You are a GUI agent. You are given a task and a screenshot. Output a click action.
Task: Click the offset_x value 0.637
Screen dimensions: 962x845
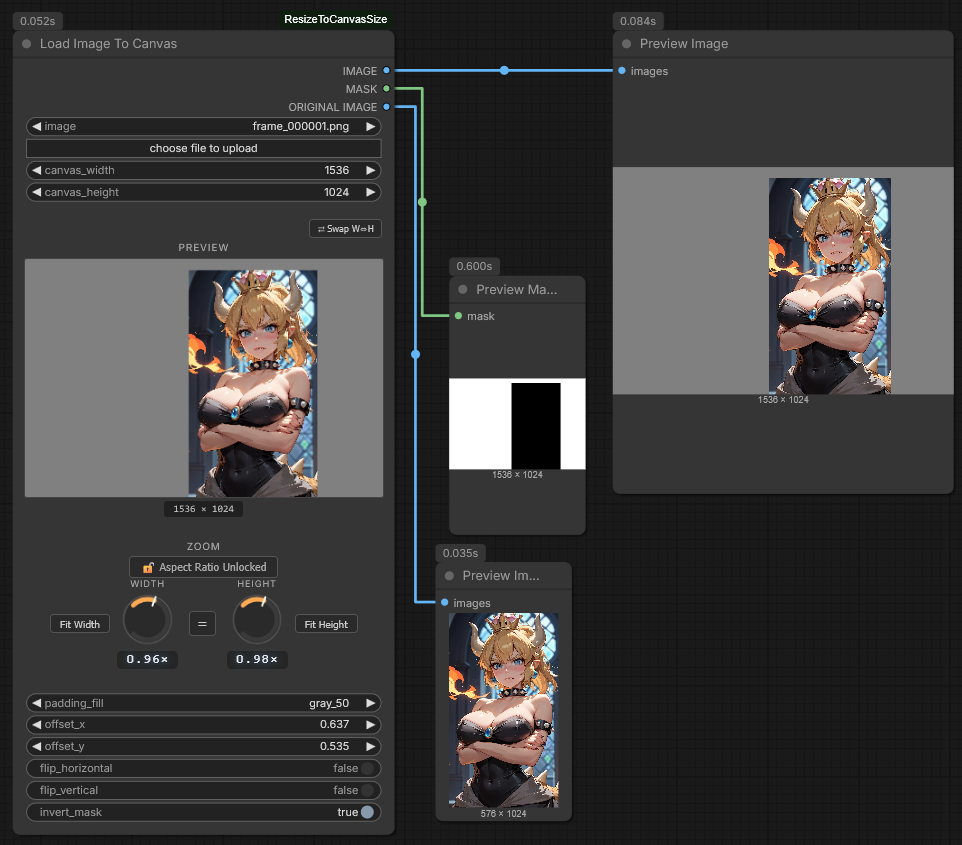coord(334,725)
